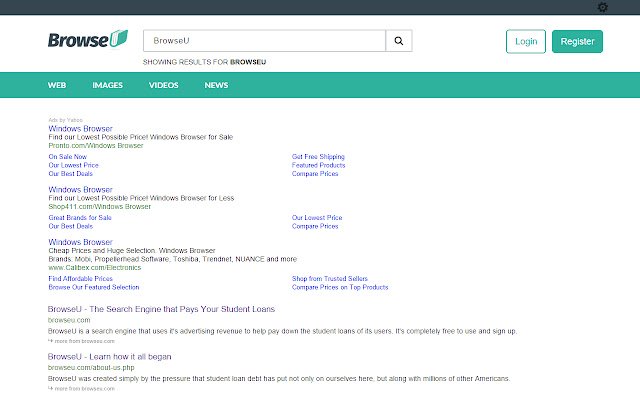
Task: Focus the BrowseU search input field
Action: pos(264,41)
